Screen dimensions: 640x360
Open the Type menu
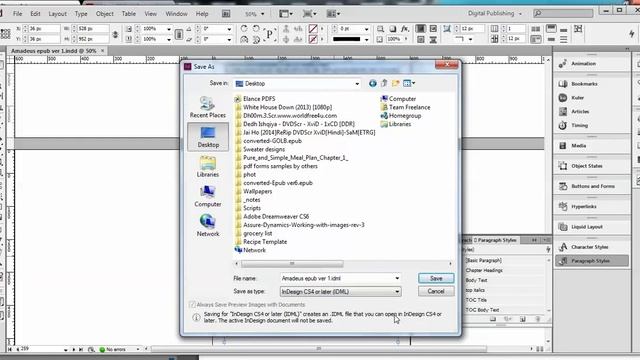click(x=81, y=13)
